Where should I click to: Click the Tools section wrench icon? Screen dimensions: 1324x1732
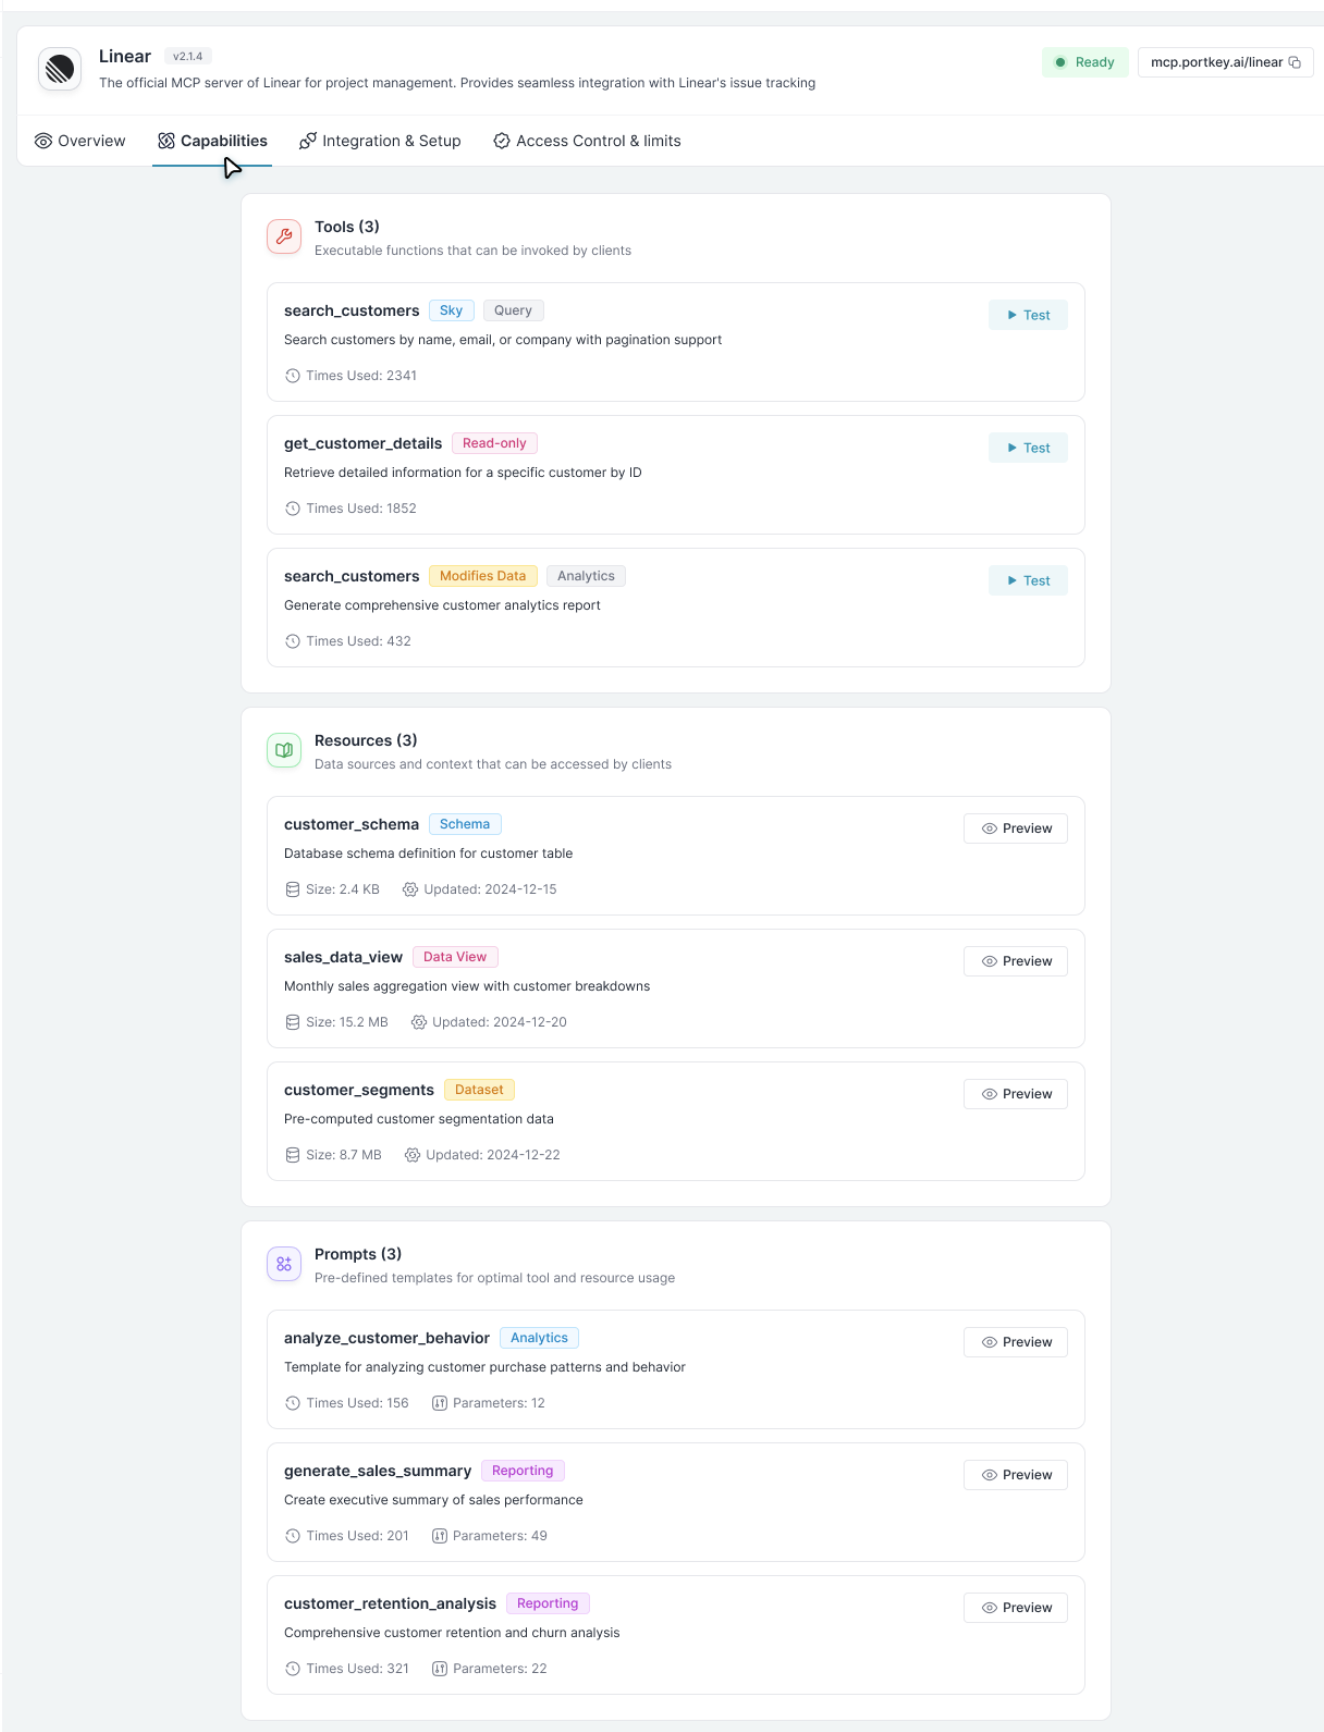coord(283,236)
